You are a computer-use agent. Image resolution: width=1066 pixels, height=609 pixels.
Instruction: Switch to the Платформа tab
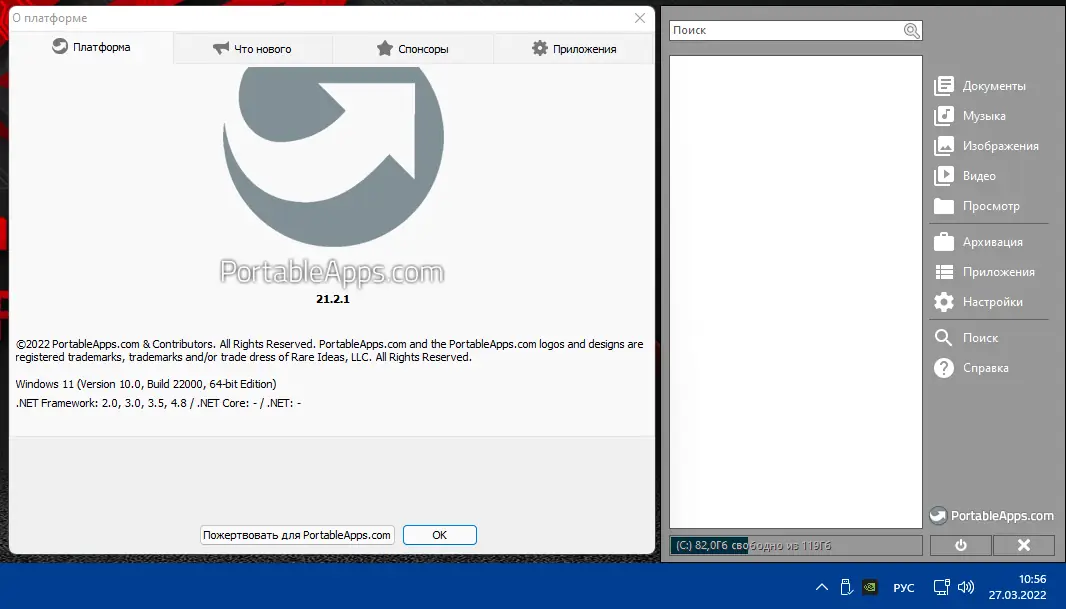91,47
